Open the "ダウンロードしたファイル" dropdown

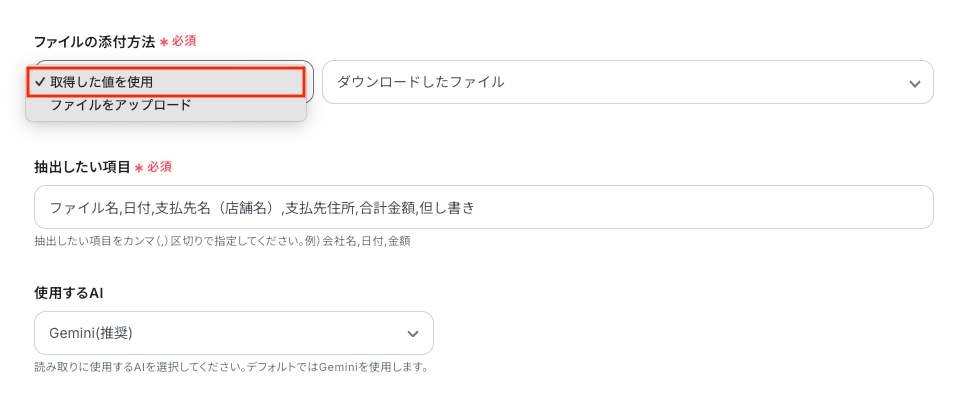627,82
